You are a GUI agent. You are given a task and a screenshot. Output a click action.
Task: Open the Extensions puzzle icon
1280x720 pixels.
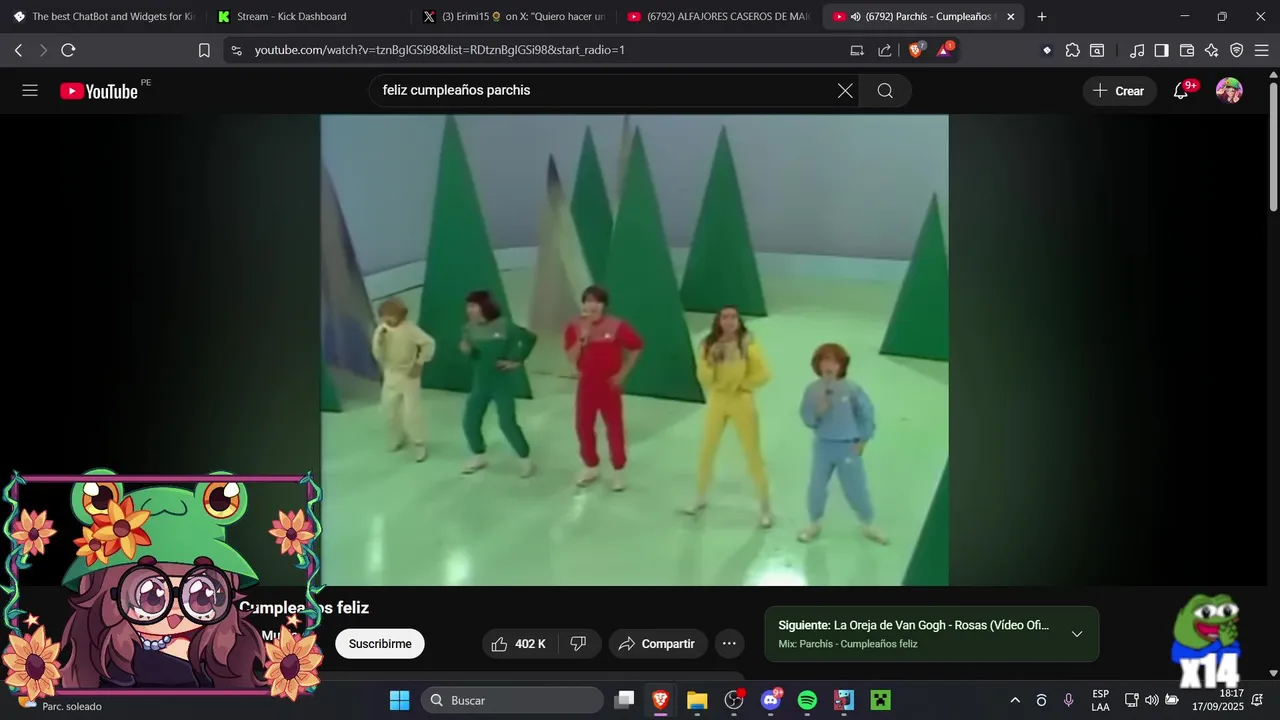tap(1073, 50)
